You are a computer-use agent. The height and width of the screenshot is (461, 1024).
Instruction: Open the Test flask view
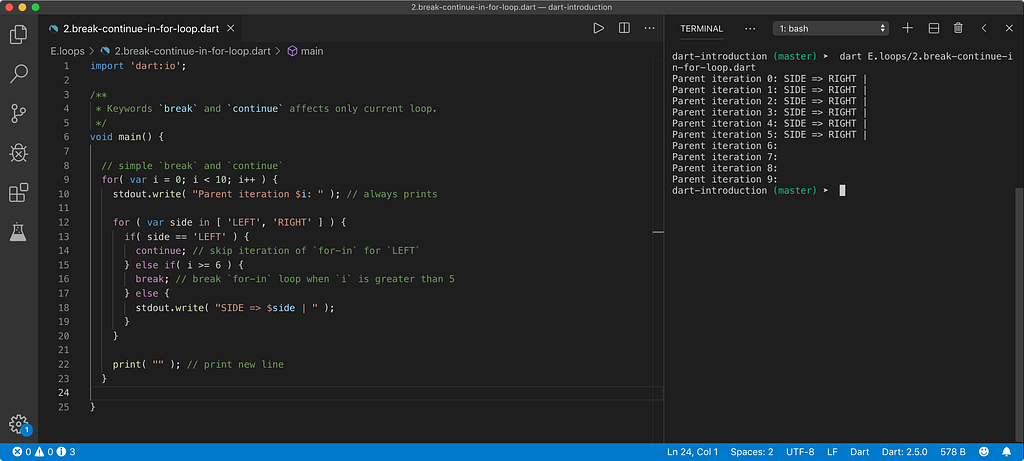point(18,232)
